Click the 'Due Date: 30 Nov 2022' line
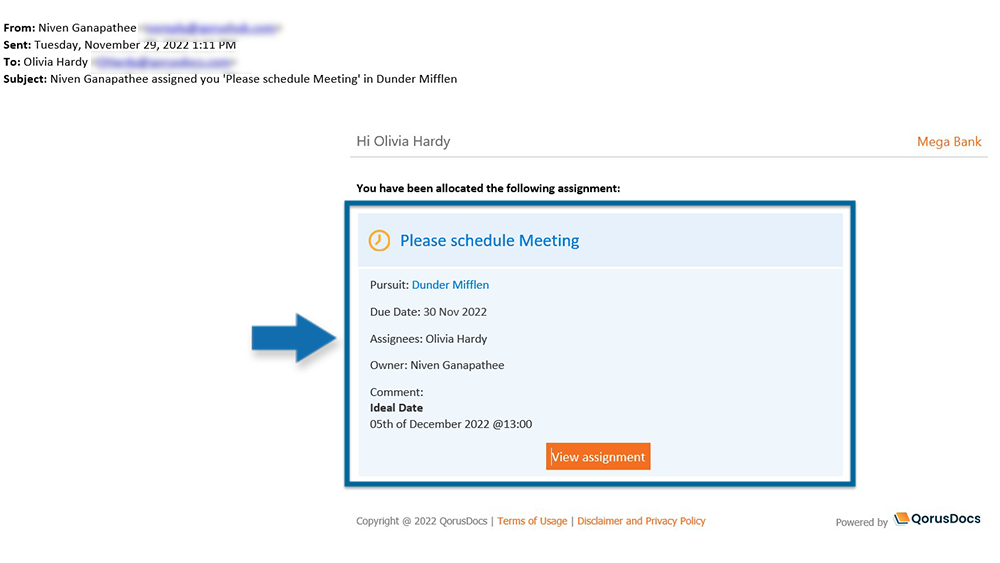This screenshot has width=1000, height=563. (428, 312)
